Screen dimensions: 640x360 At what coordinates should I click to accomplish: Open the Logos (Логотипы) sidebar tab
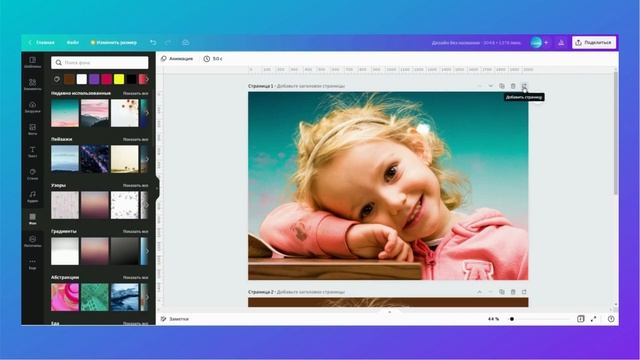tap(32, 241)
